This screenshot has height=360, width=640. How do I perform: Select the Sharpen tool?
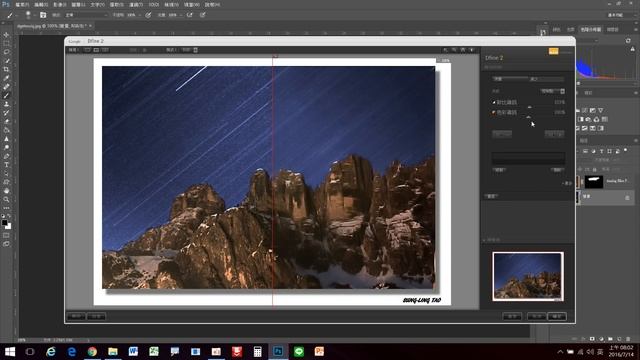click(6, 139)
